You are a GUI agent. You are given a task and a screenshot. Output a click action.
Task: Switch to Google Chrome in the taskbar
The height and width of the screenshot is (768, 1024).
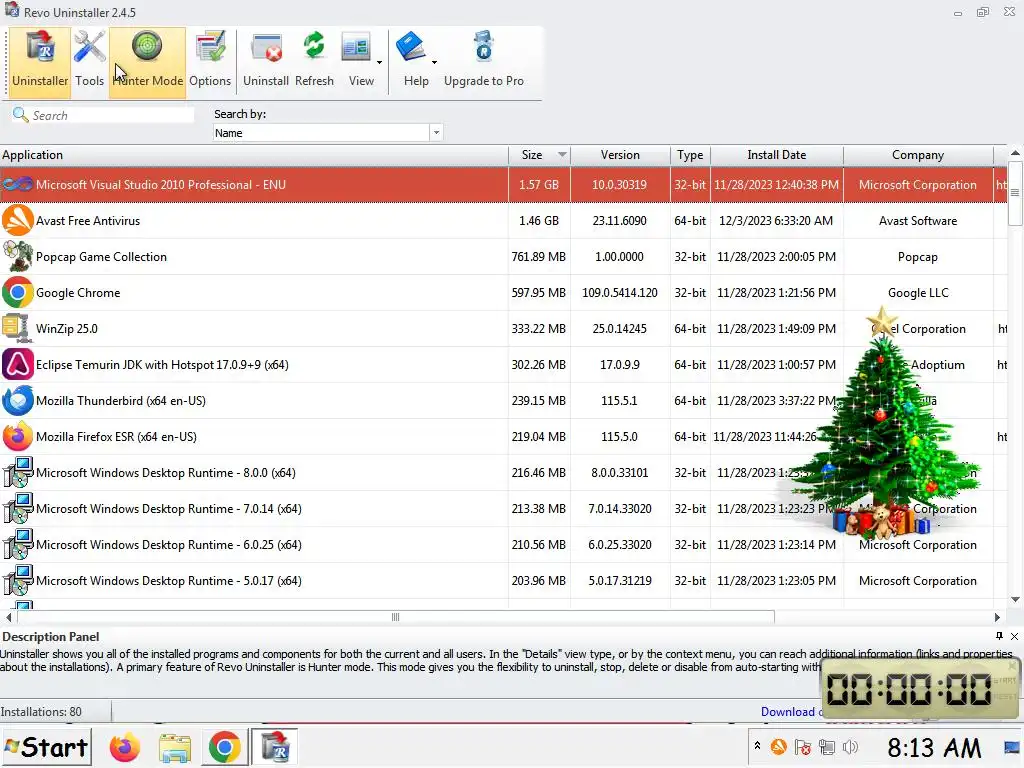[x=224, y=748]
